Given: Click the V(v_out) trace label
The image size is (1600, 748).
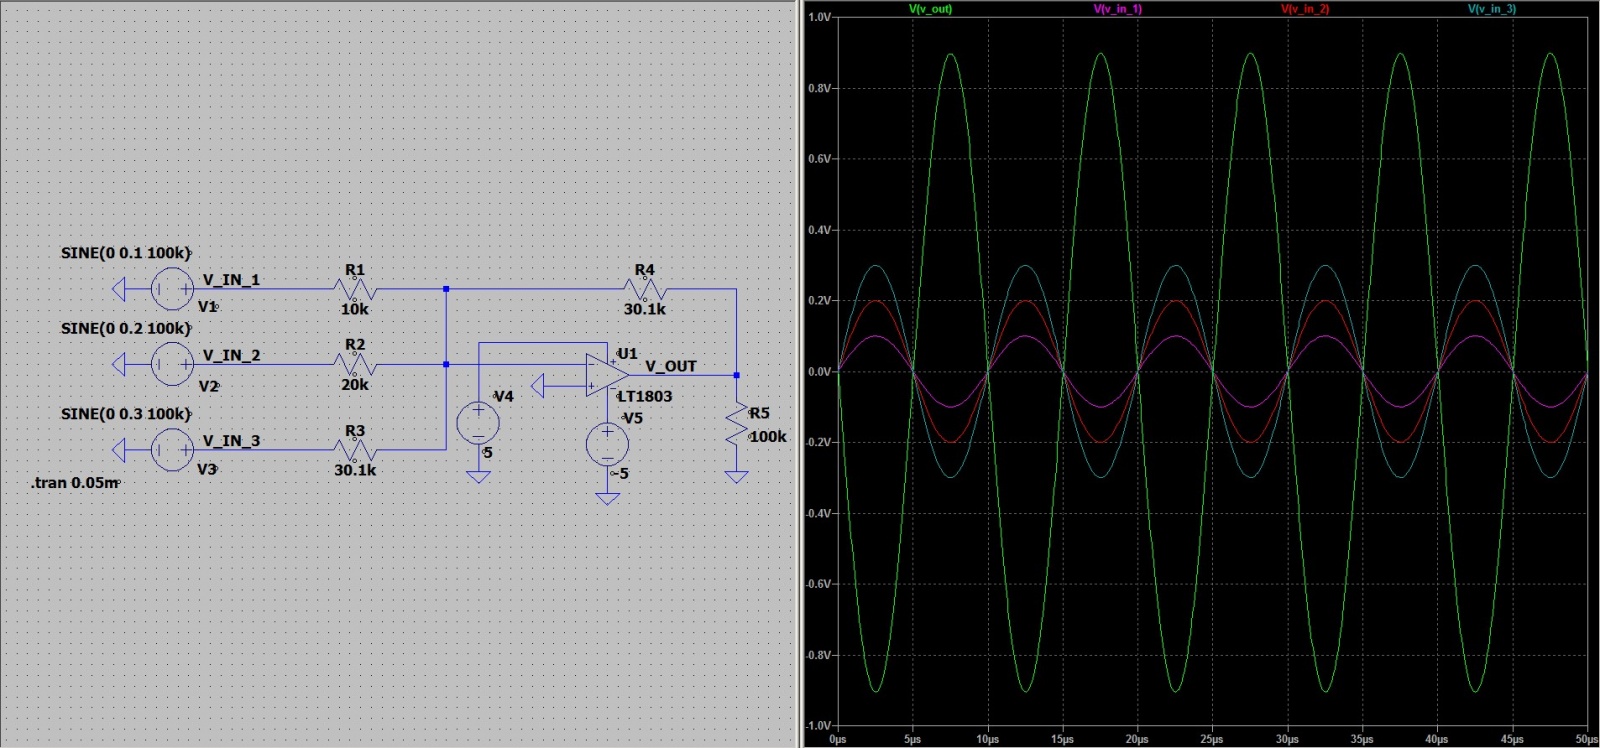Looking at the screenshot, I should point(930,9).
